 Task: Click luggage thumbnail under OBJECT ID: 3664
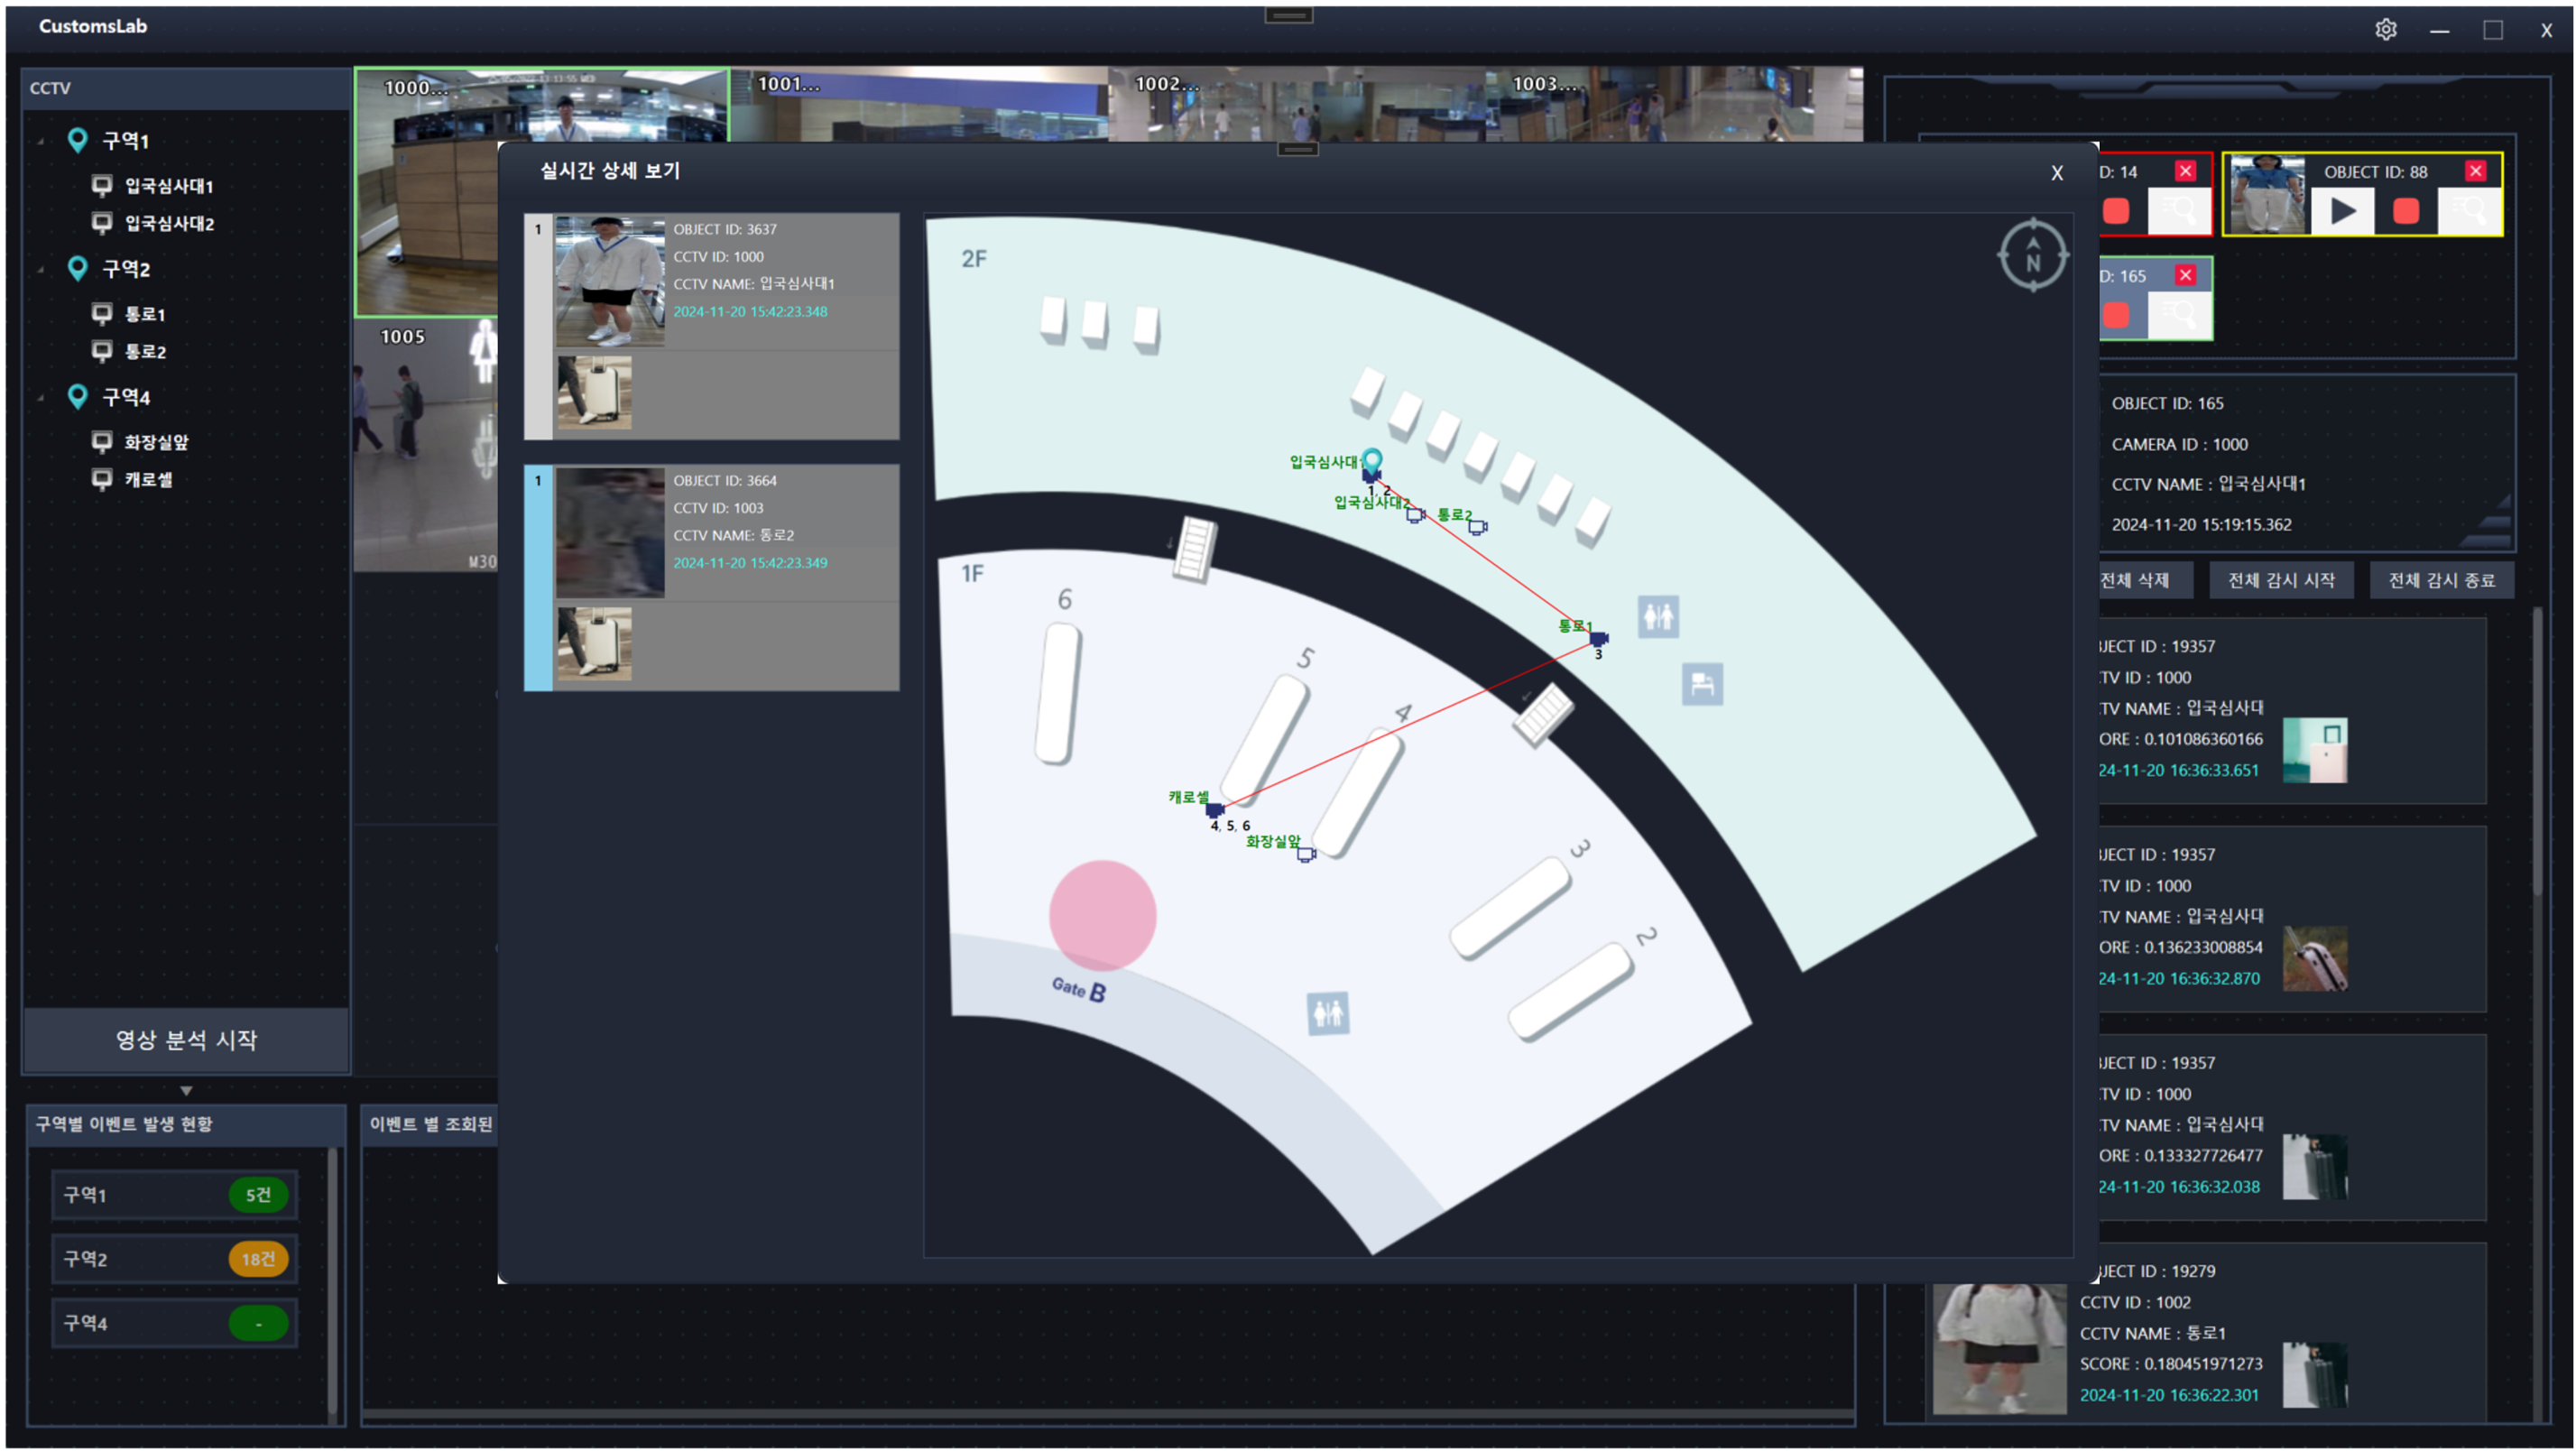pyautogui.click(x=594, y=644)
